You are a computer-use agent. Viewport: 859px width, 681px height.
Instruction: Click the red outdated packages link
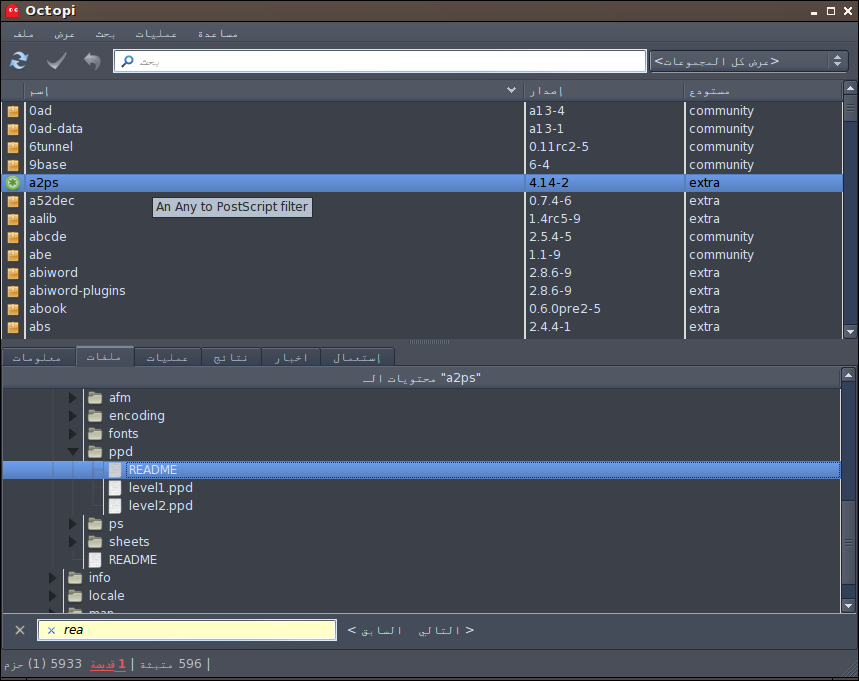pyautogui.click(x=108, y=665)
